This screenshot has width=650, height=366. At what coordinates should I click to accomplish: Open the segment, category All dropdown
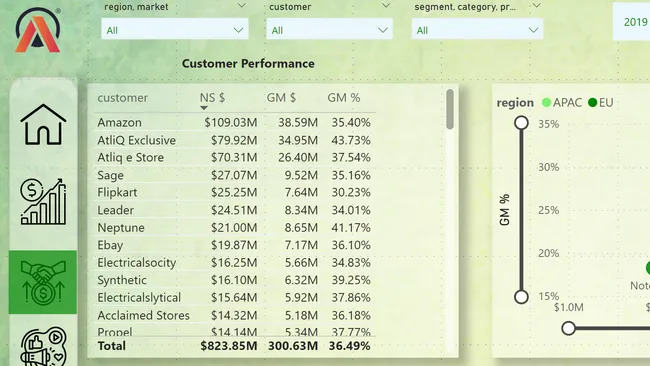click(477, 30)
